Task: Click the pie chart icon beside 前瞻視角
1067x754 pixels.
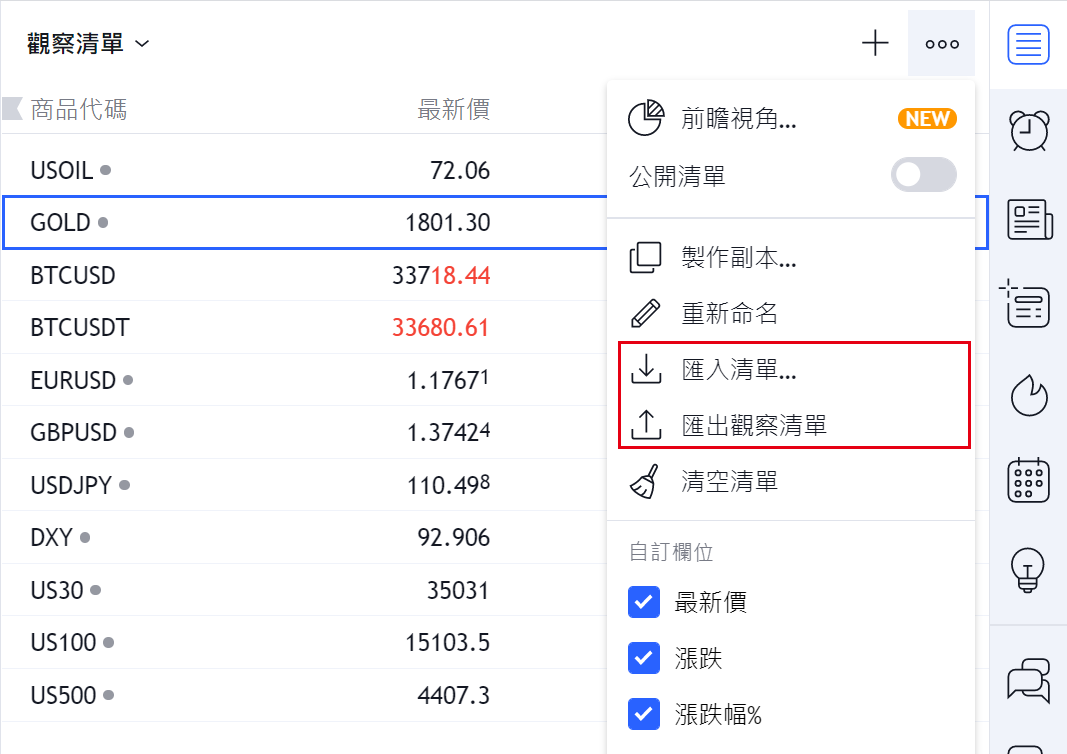Action: [646, 118]
